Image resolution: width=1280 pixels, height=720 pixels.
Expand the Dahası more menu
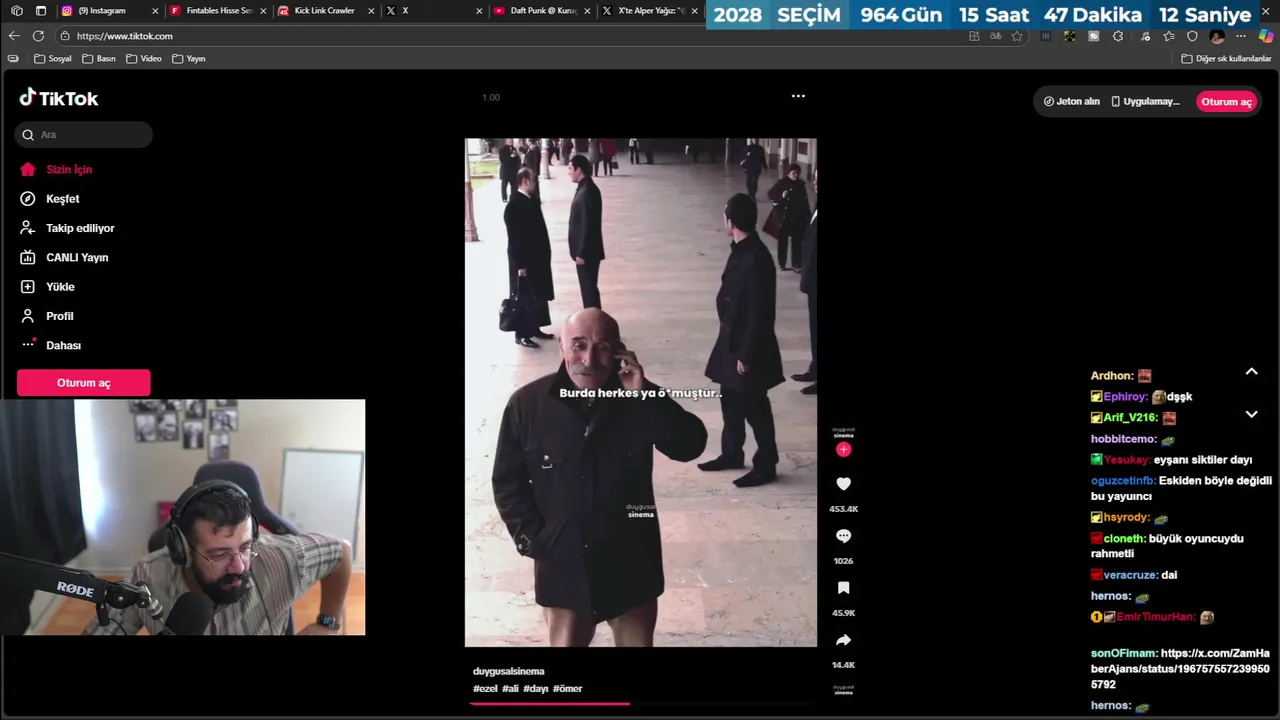click(x=50, y=345)
